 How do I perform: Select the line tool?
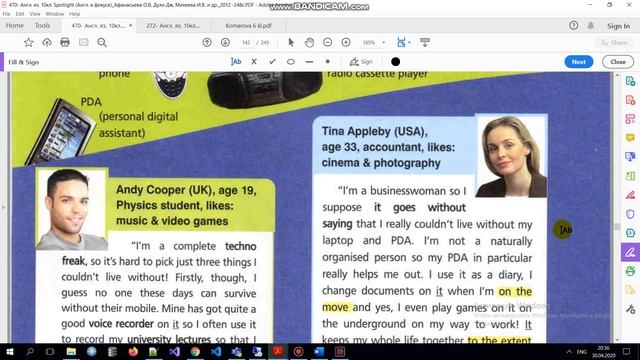(309, 62)
